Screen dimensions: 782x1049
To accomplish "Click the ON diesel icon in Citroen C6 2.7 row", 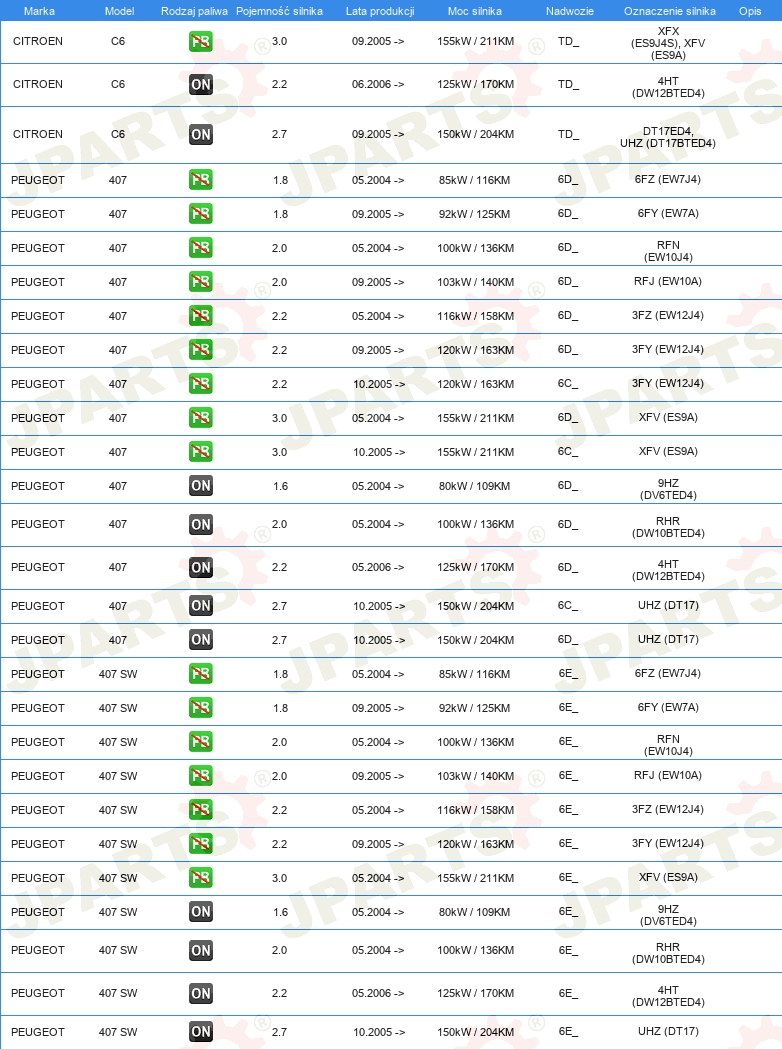I will [x=201, y=134].
